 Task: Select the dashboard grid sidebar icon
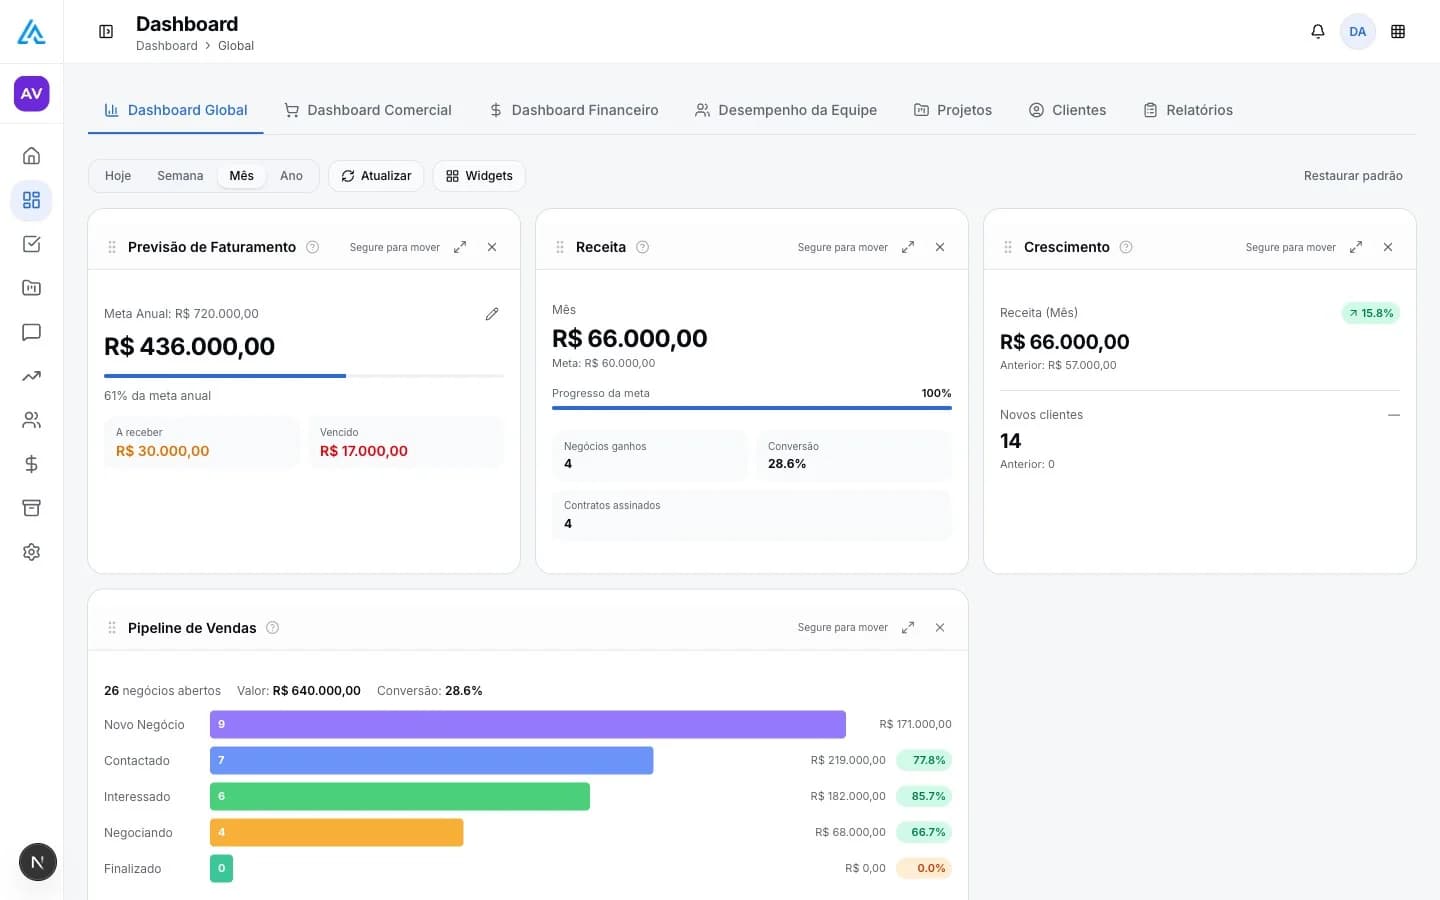(x=31, y=200)
